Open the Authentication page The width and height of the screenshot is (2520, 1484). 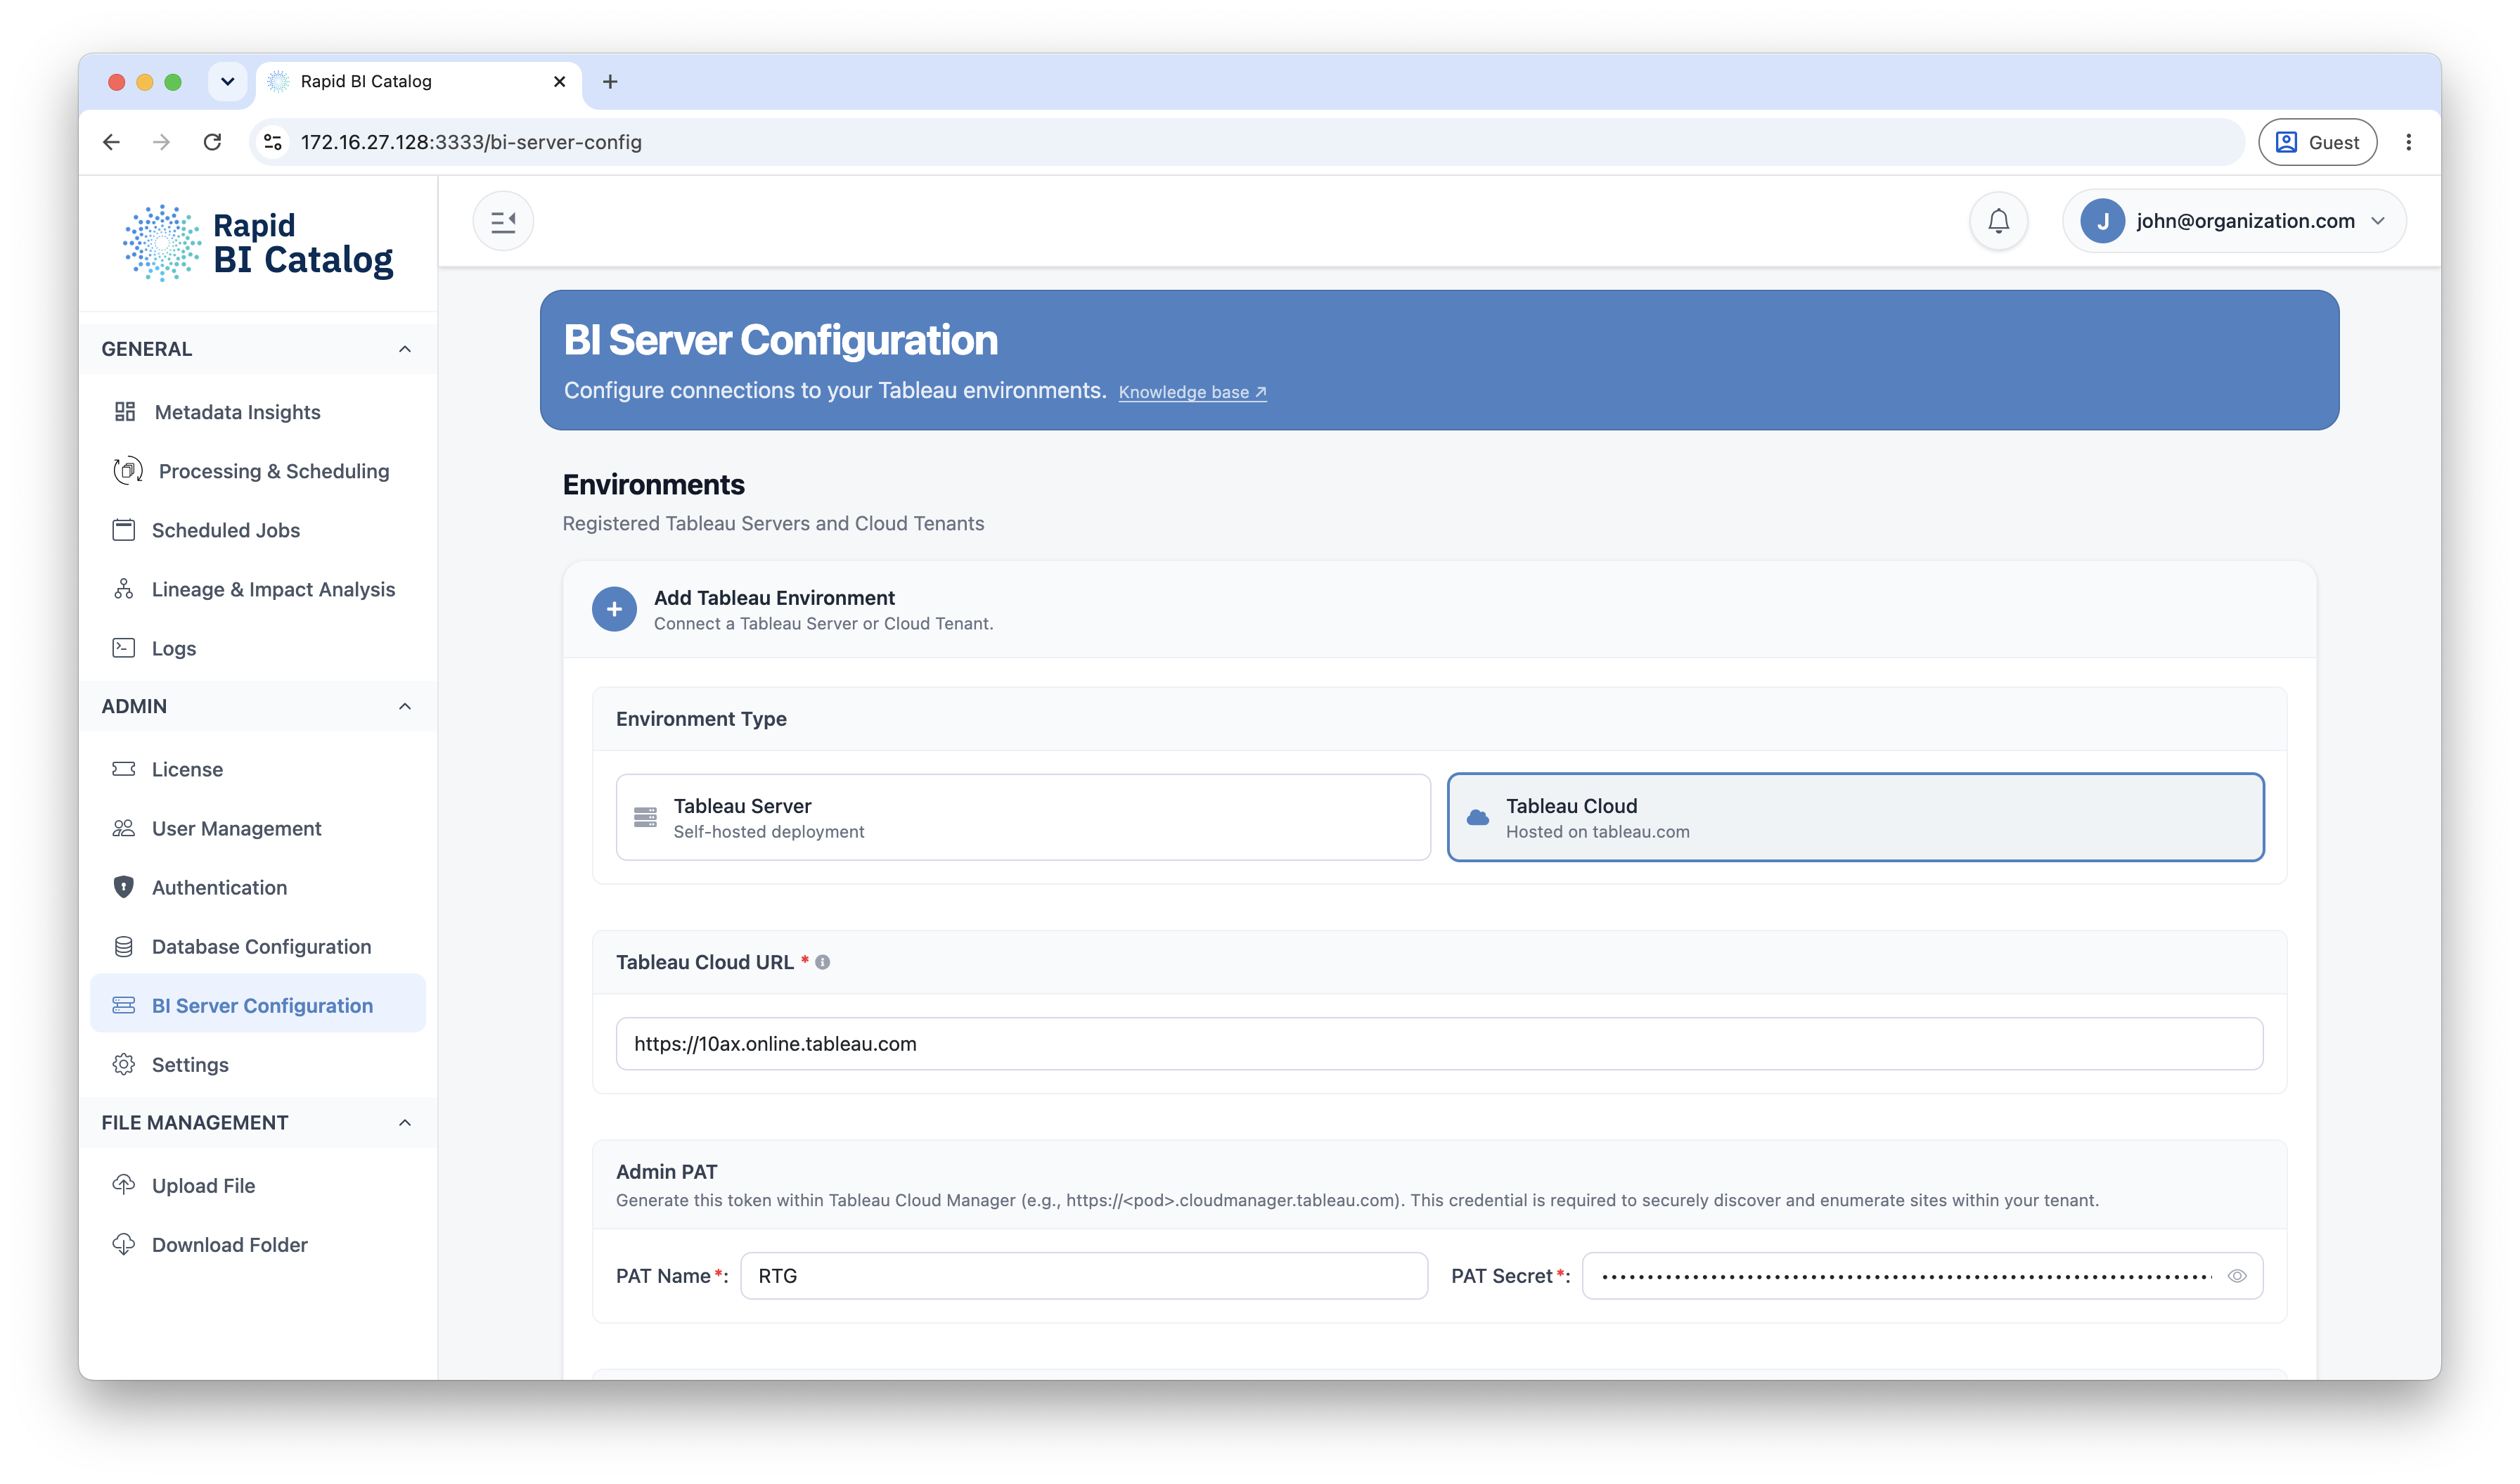[258, 887]
